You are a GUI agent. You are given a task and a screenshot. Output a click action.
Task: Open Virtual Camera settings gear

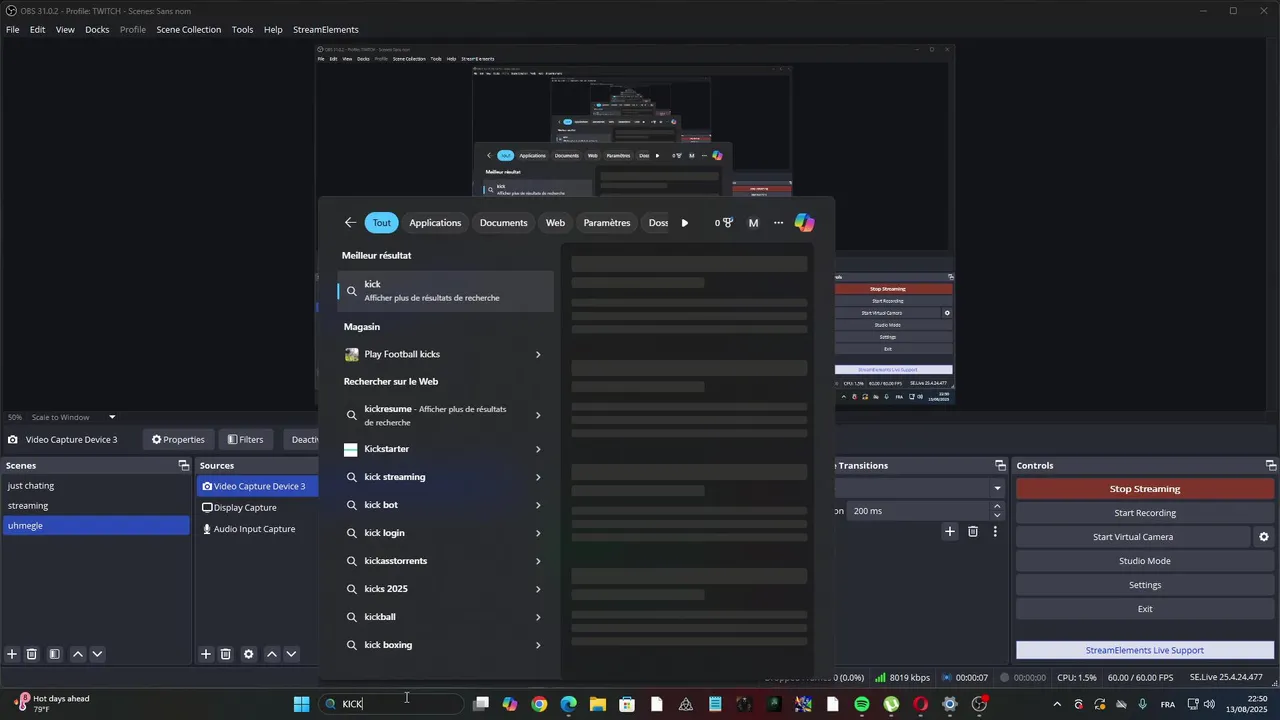tap(1264, 537)
